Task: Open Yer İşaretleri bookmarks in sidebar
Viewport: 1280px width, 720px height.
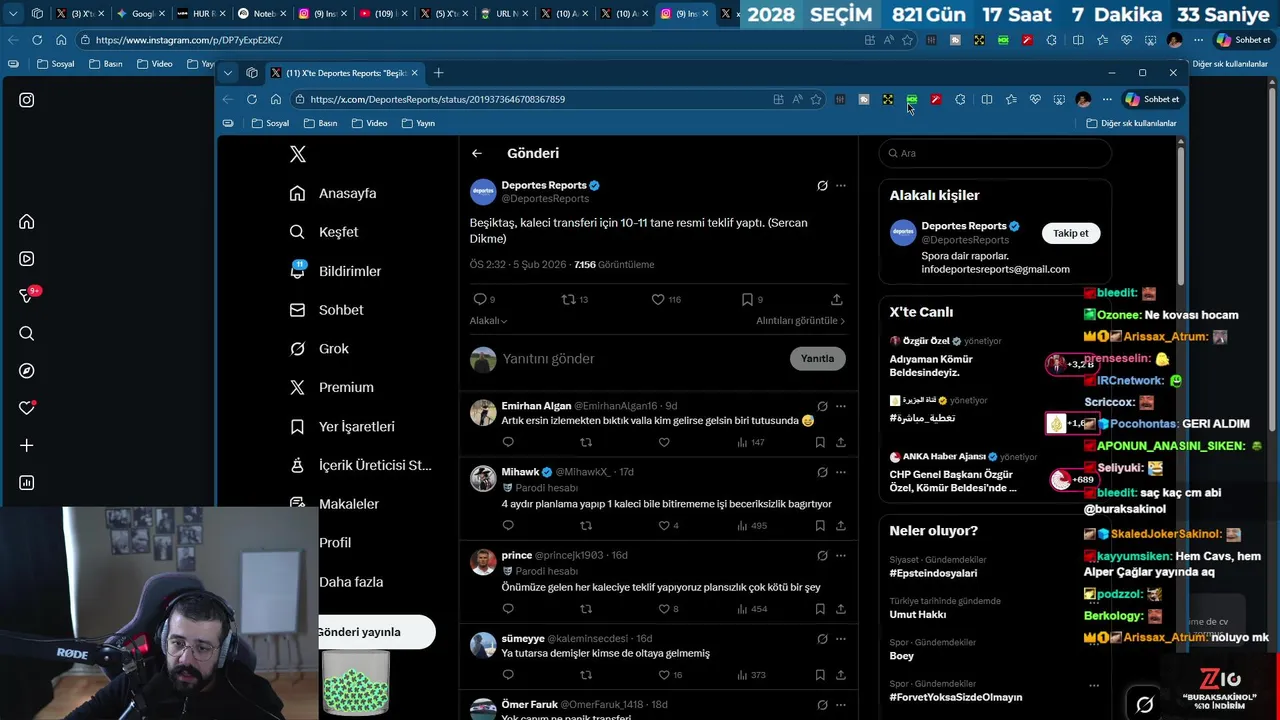Action: pos(342,426)
